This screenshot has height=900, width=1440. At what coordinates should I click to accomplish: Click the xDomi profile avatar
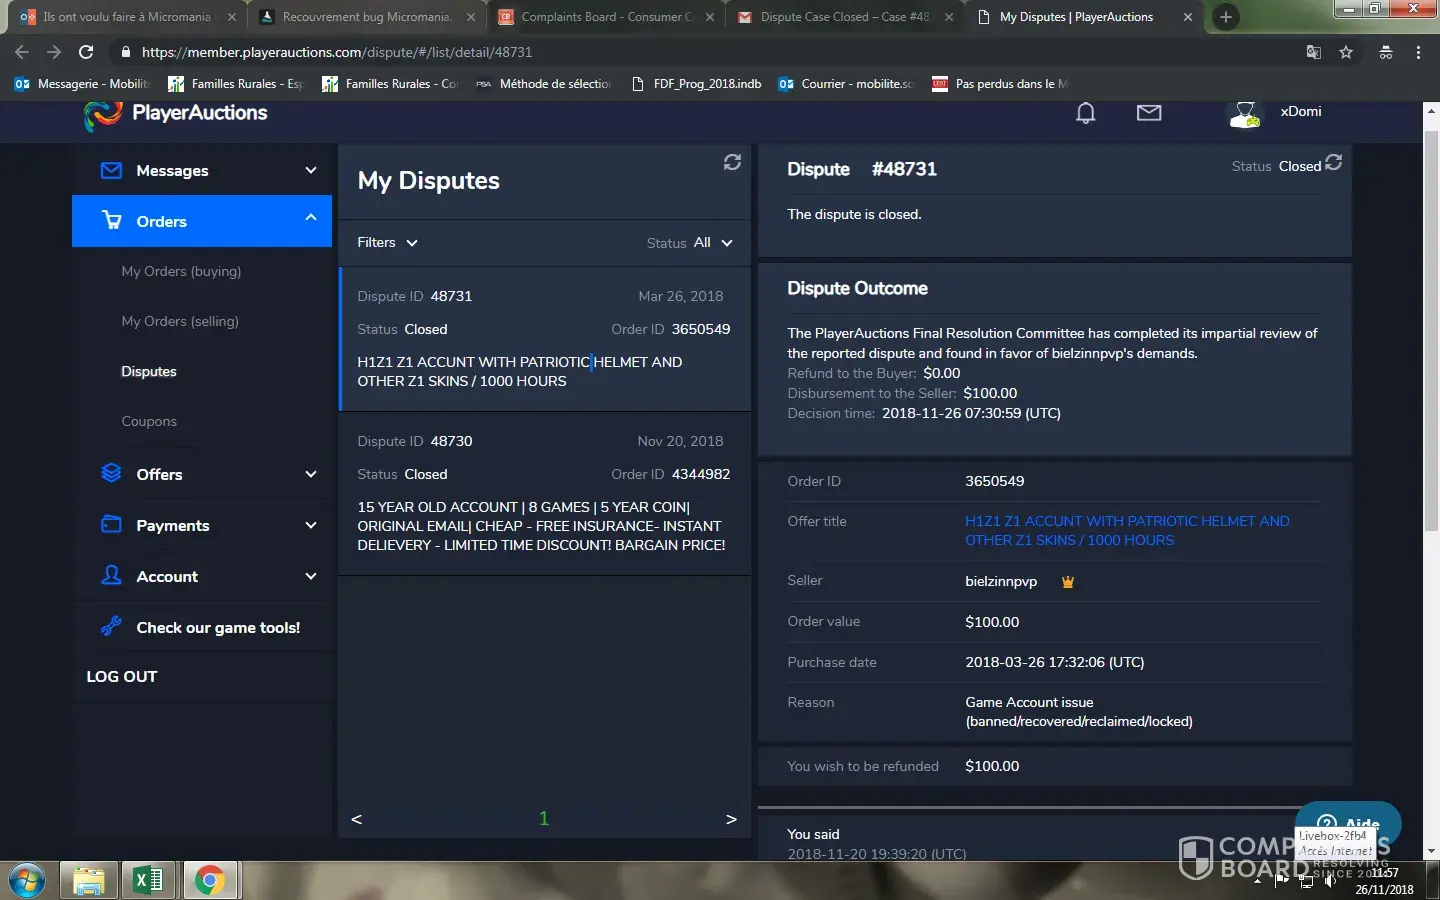[1244, 114]
